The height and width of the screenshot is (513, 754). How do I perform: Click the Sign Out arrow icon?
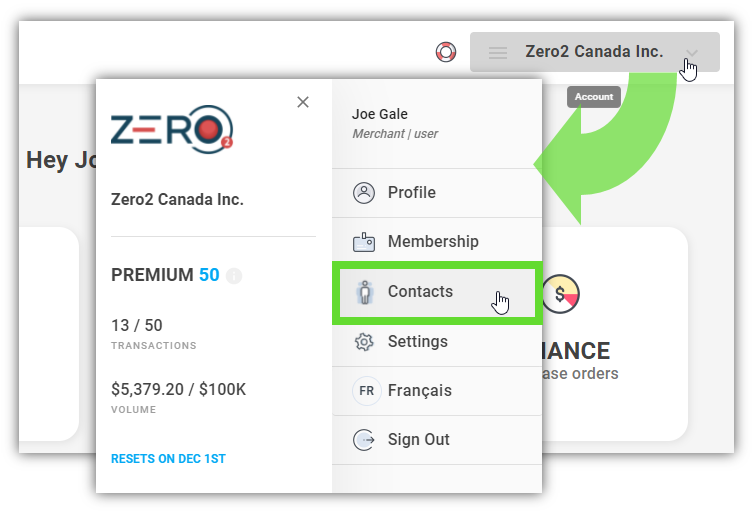364,439
